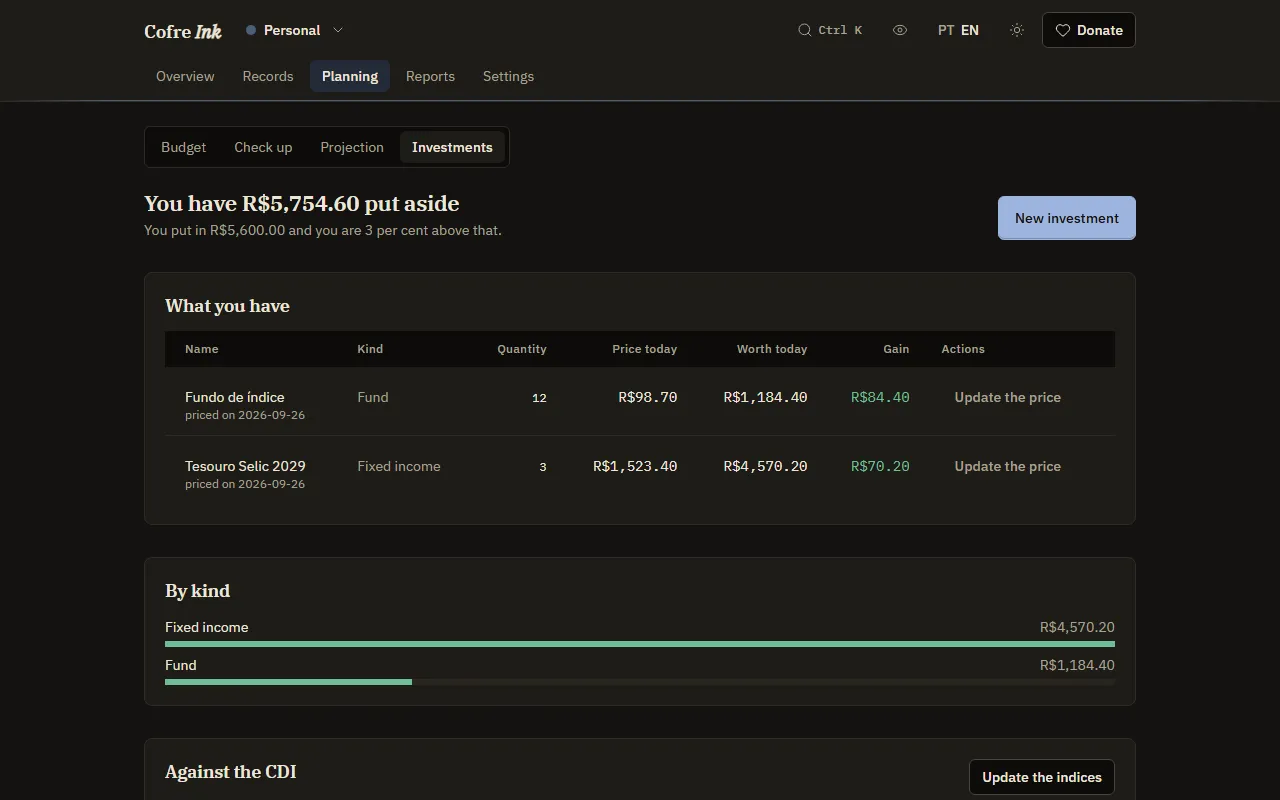Click the New investment button
The height and width of the screenshot is (800, 1280).
pos(1067,218)
